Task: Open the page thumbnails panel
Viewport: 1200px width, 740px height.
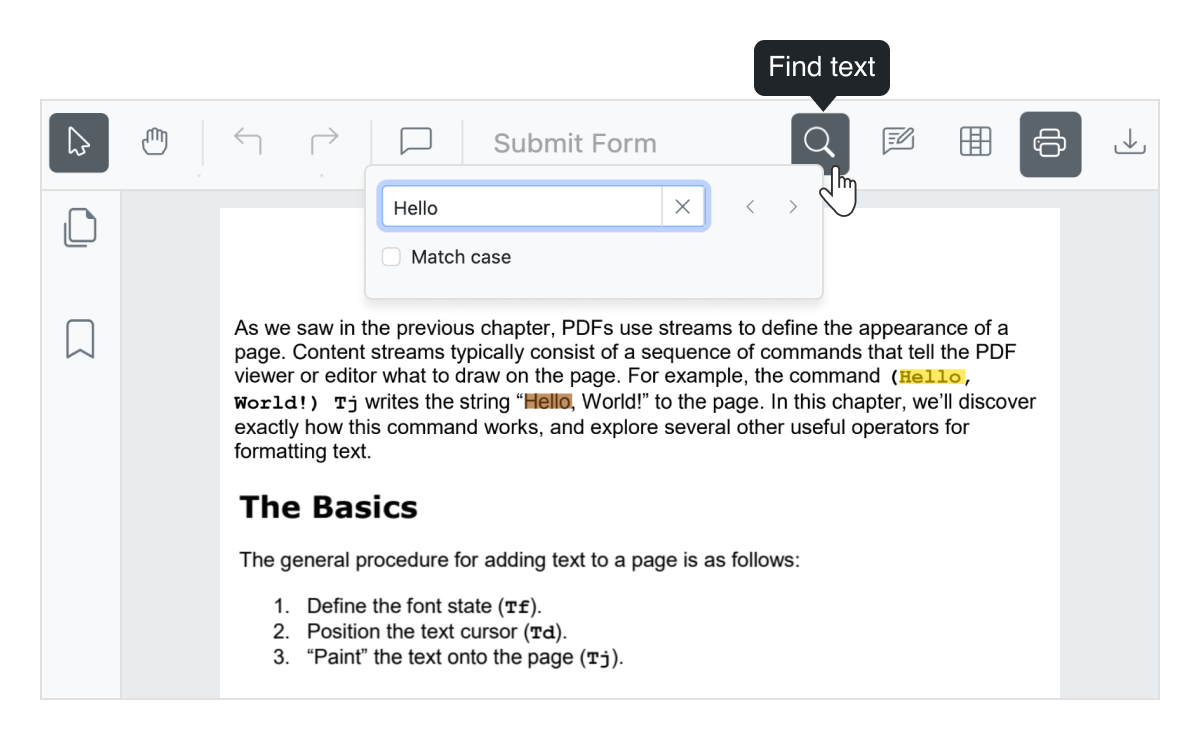Action: [x=80, y=227]
